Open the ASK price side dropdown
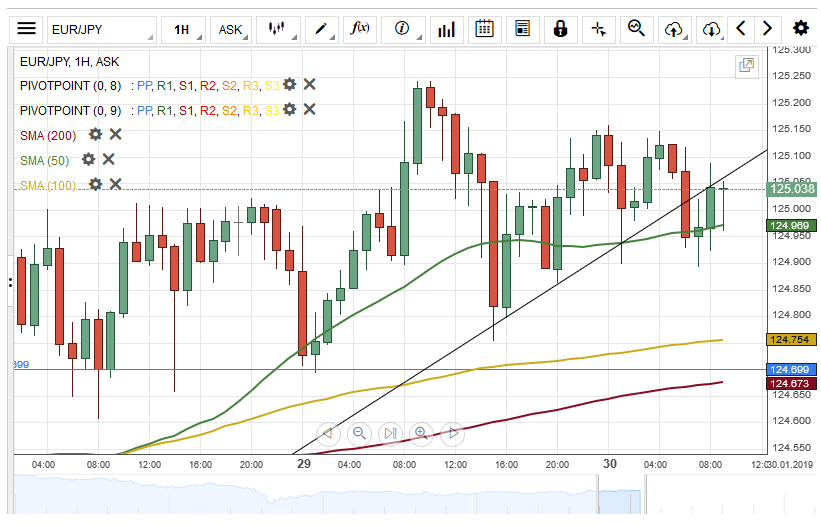Image resolution: width=821 pixels, height=525 pixels. pos(231,29)
